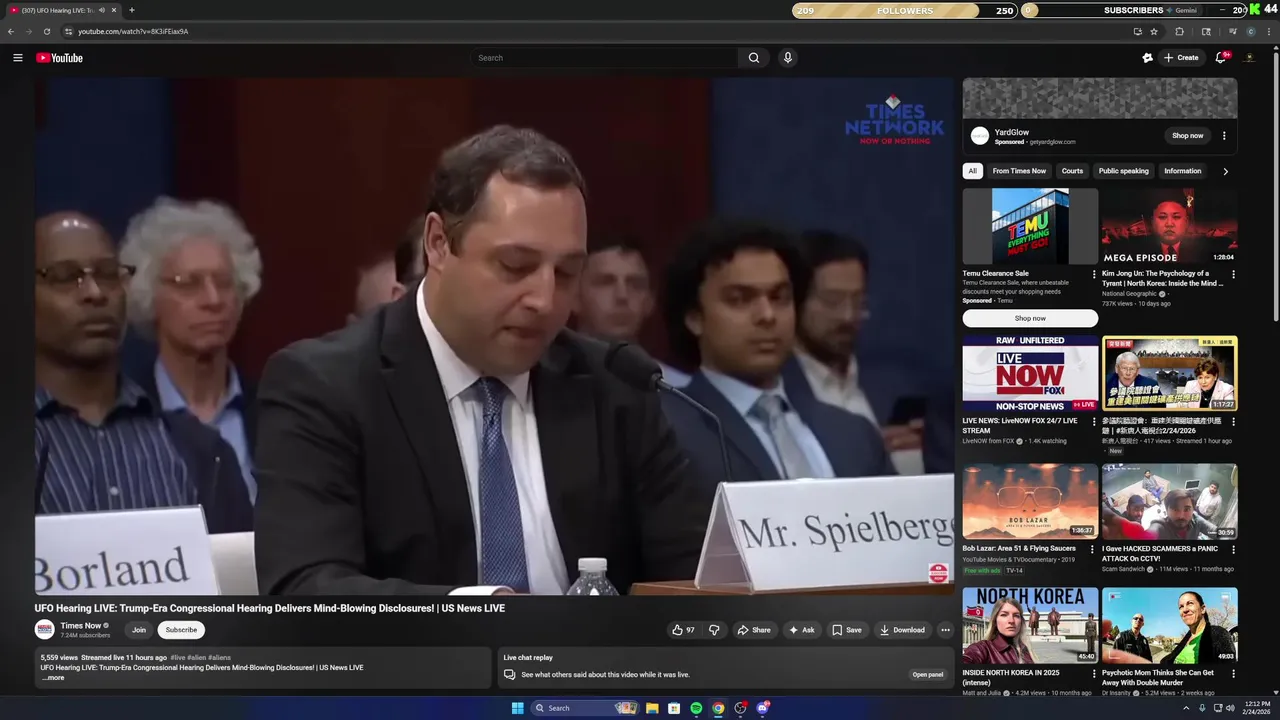The width and height of the screenshot is (1280, 720).
Task: Open options for Psychotic Mom video
Action: (1233, 674)
